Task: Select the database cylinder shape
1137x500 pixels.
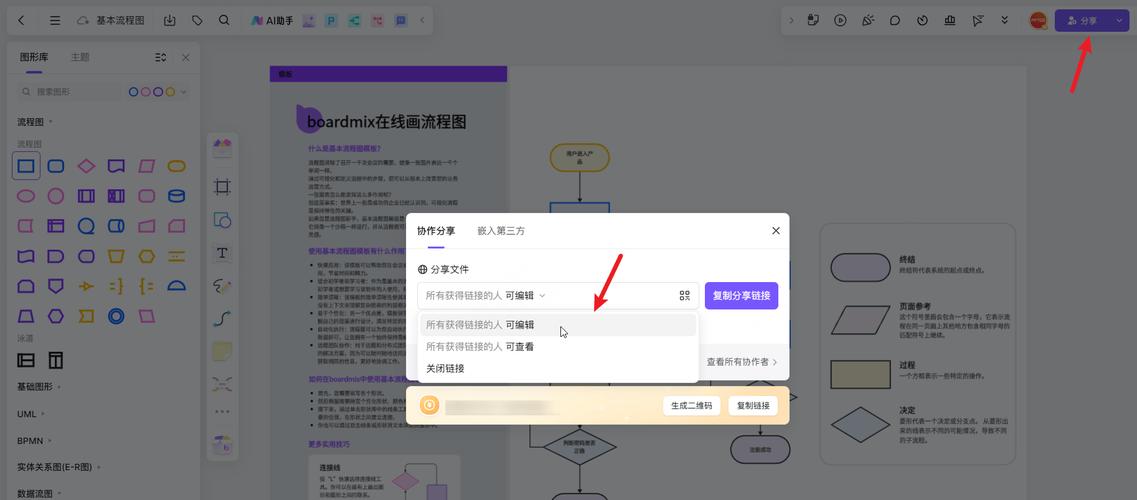Action: 176,196
